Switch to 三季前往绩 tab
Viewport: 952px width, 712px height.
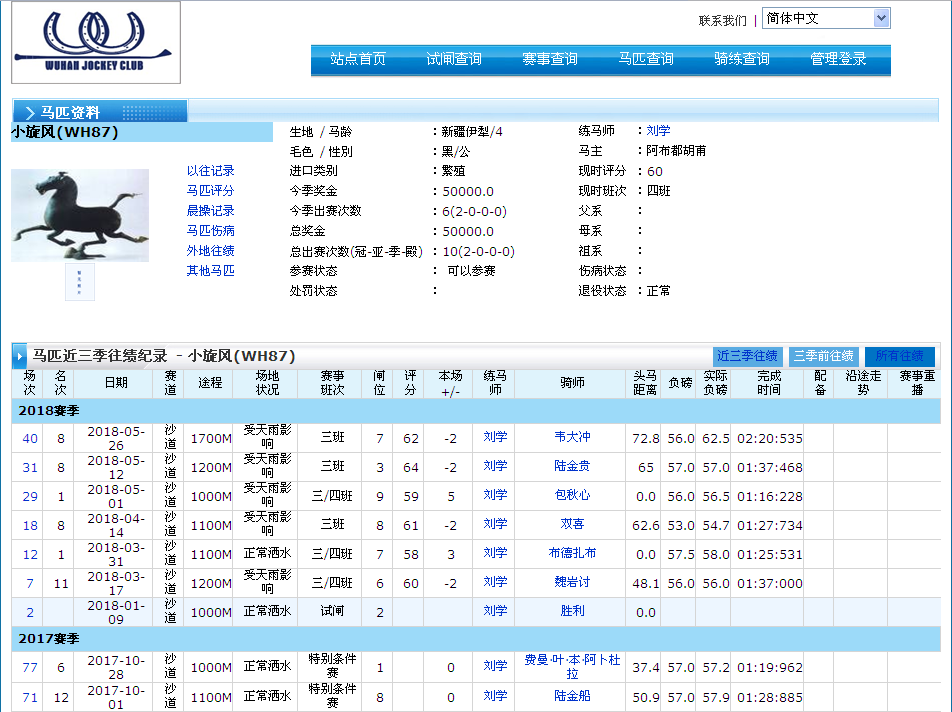coord(824,356)
